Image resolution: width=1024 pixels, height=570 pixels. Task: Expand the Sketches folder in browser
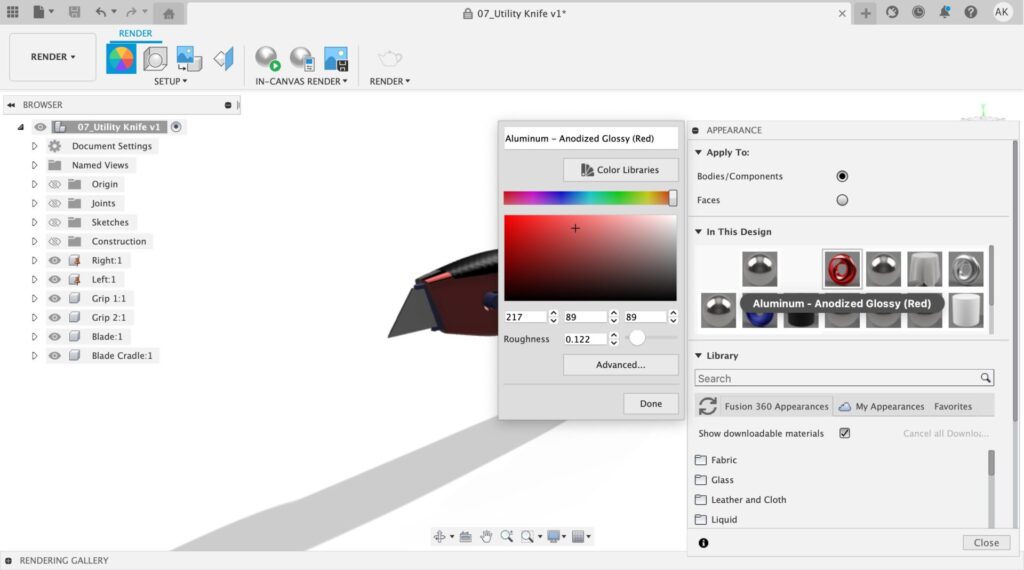tap(34, 222)
